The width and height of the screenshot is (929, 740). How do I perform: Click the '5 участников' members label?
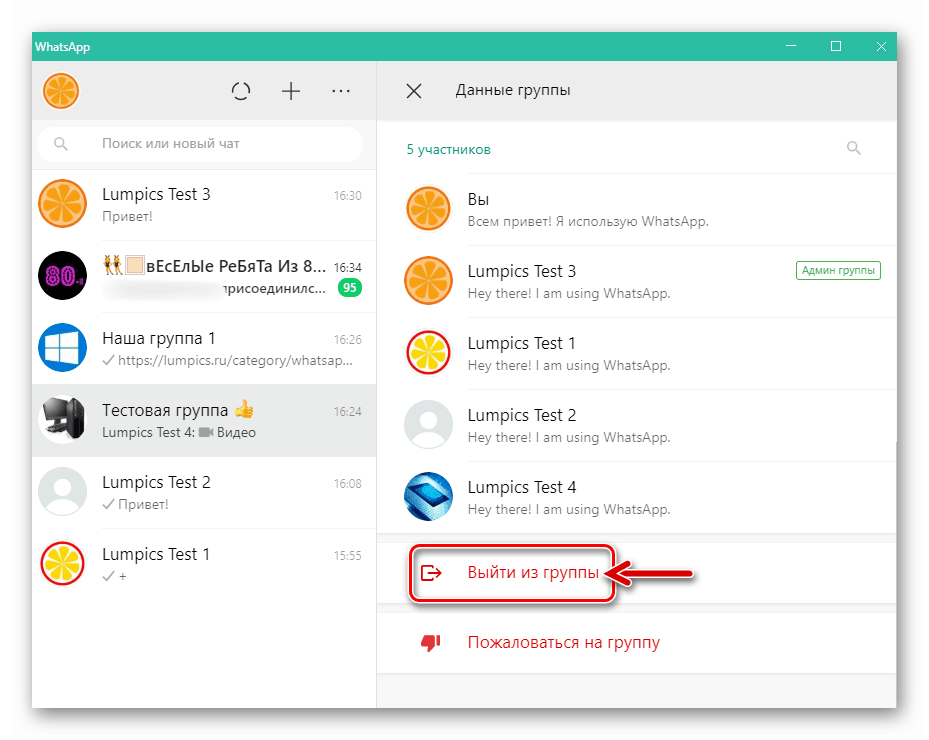449,147
